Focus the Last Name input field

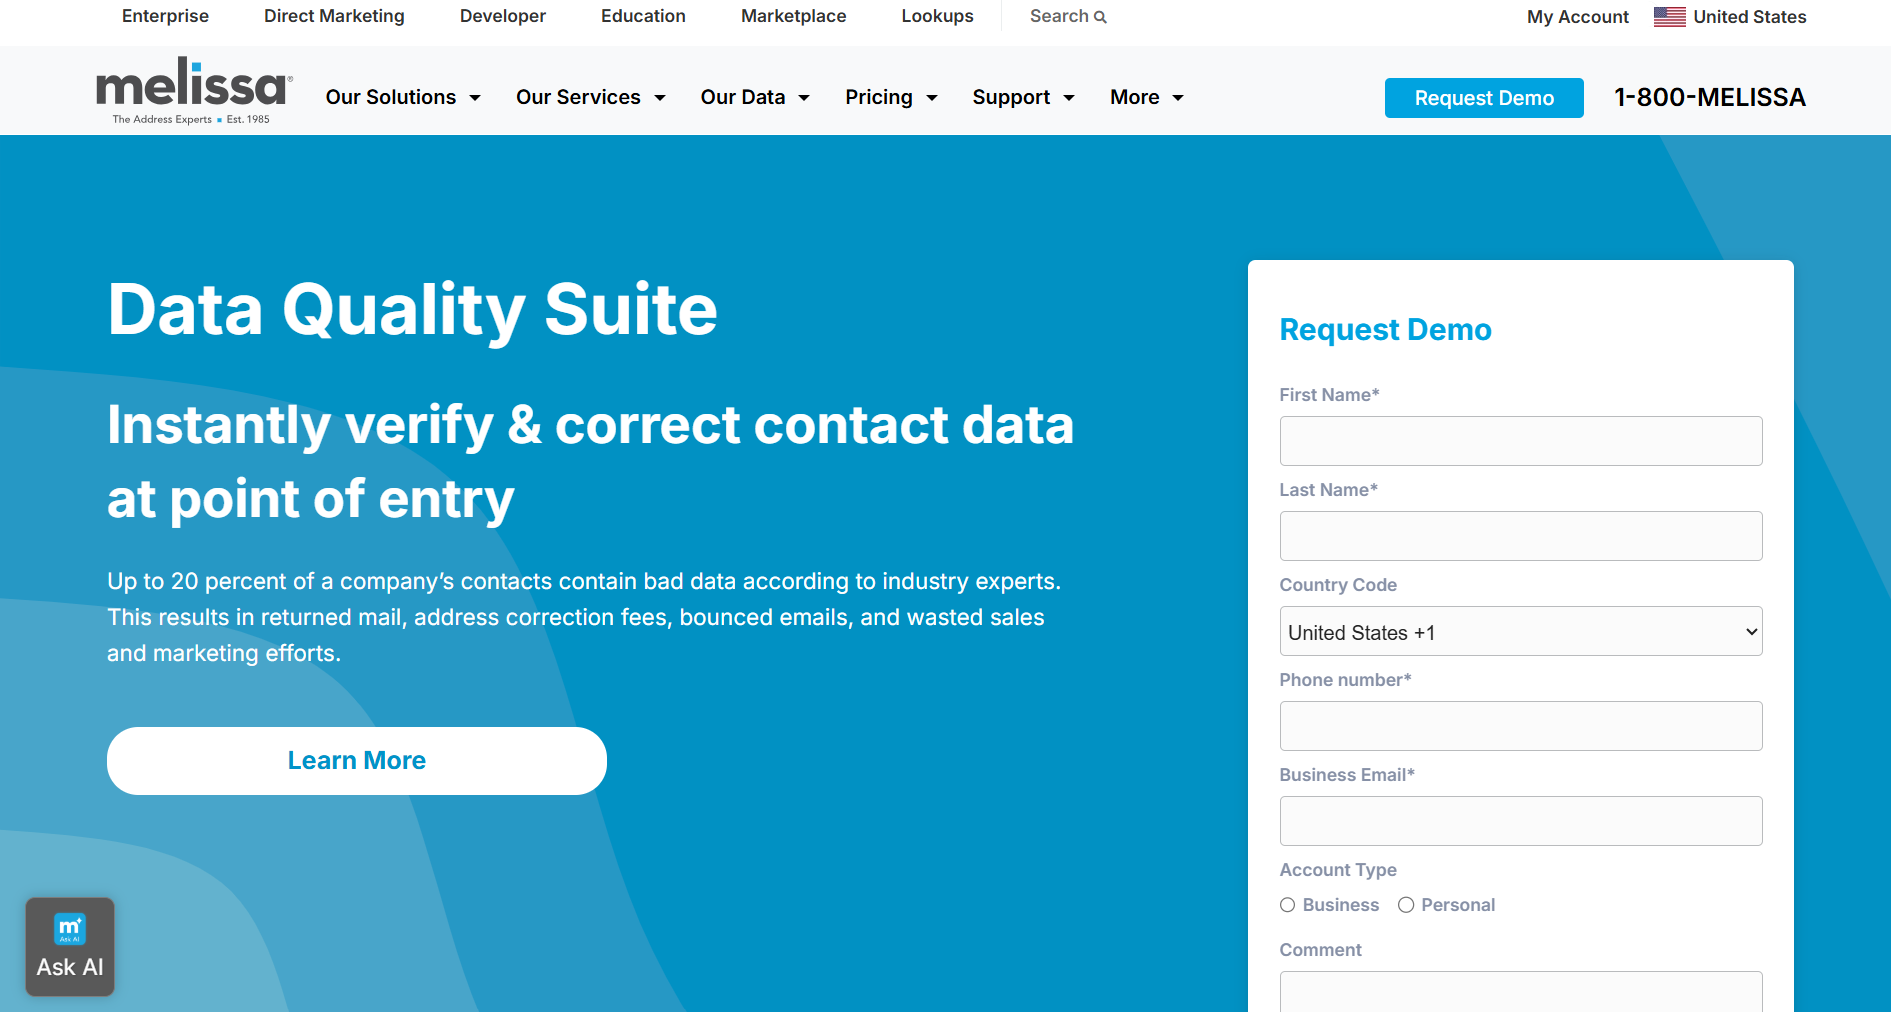click(x=1521, y=536)
